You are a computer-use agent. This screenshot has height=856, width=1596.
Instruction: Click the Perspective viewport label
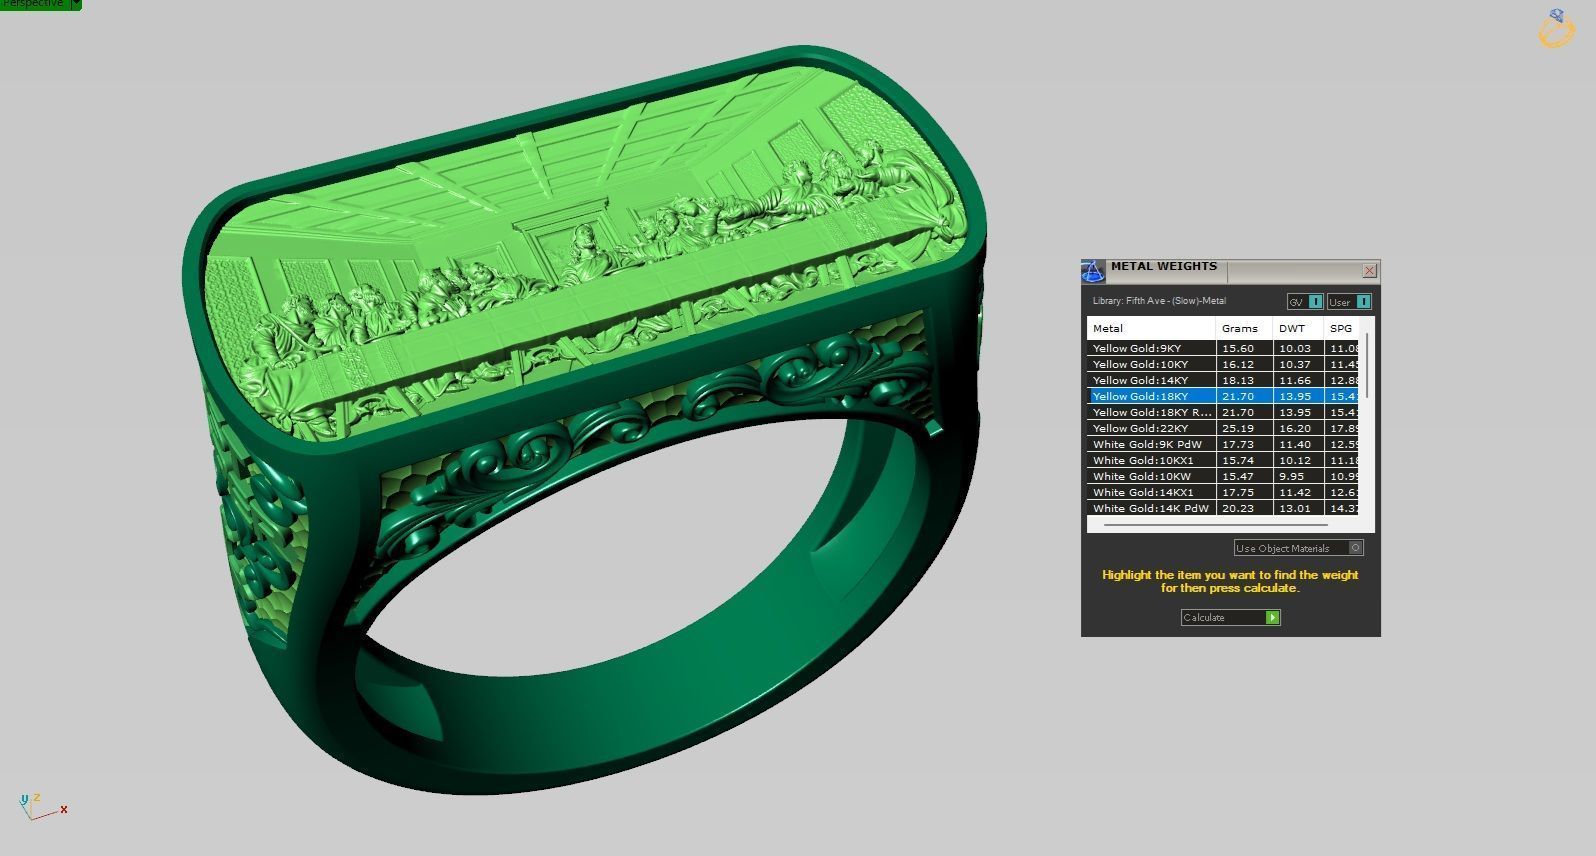pyautogui.click(x=33, y=4)
